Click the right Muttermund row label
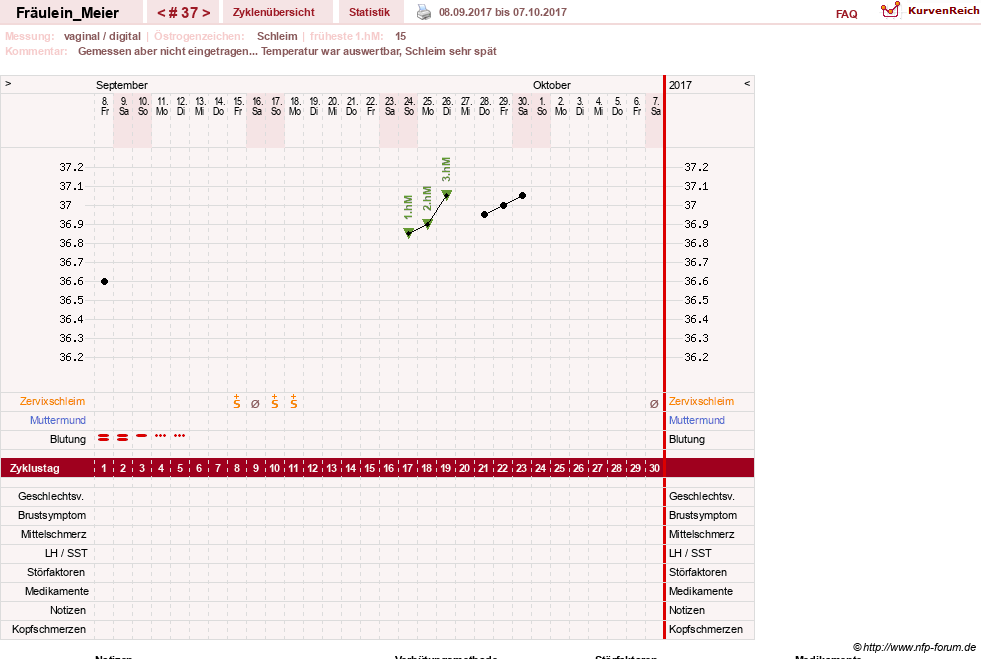The height and width of the screenshot is (659, 981). pyautogui.click(x=697, y=420)
